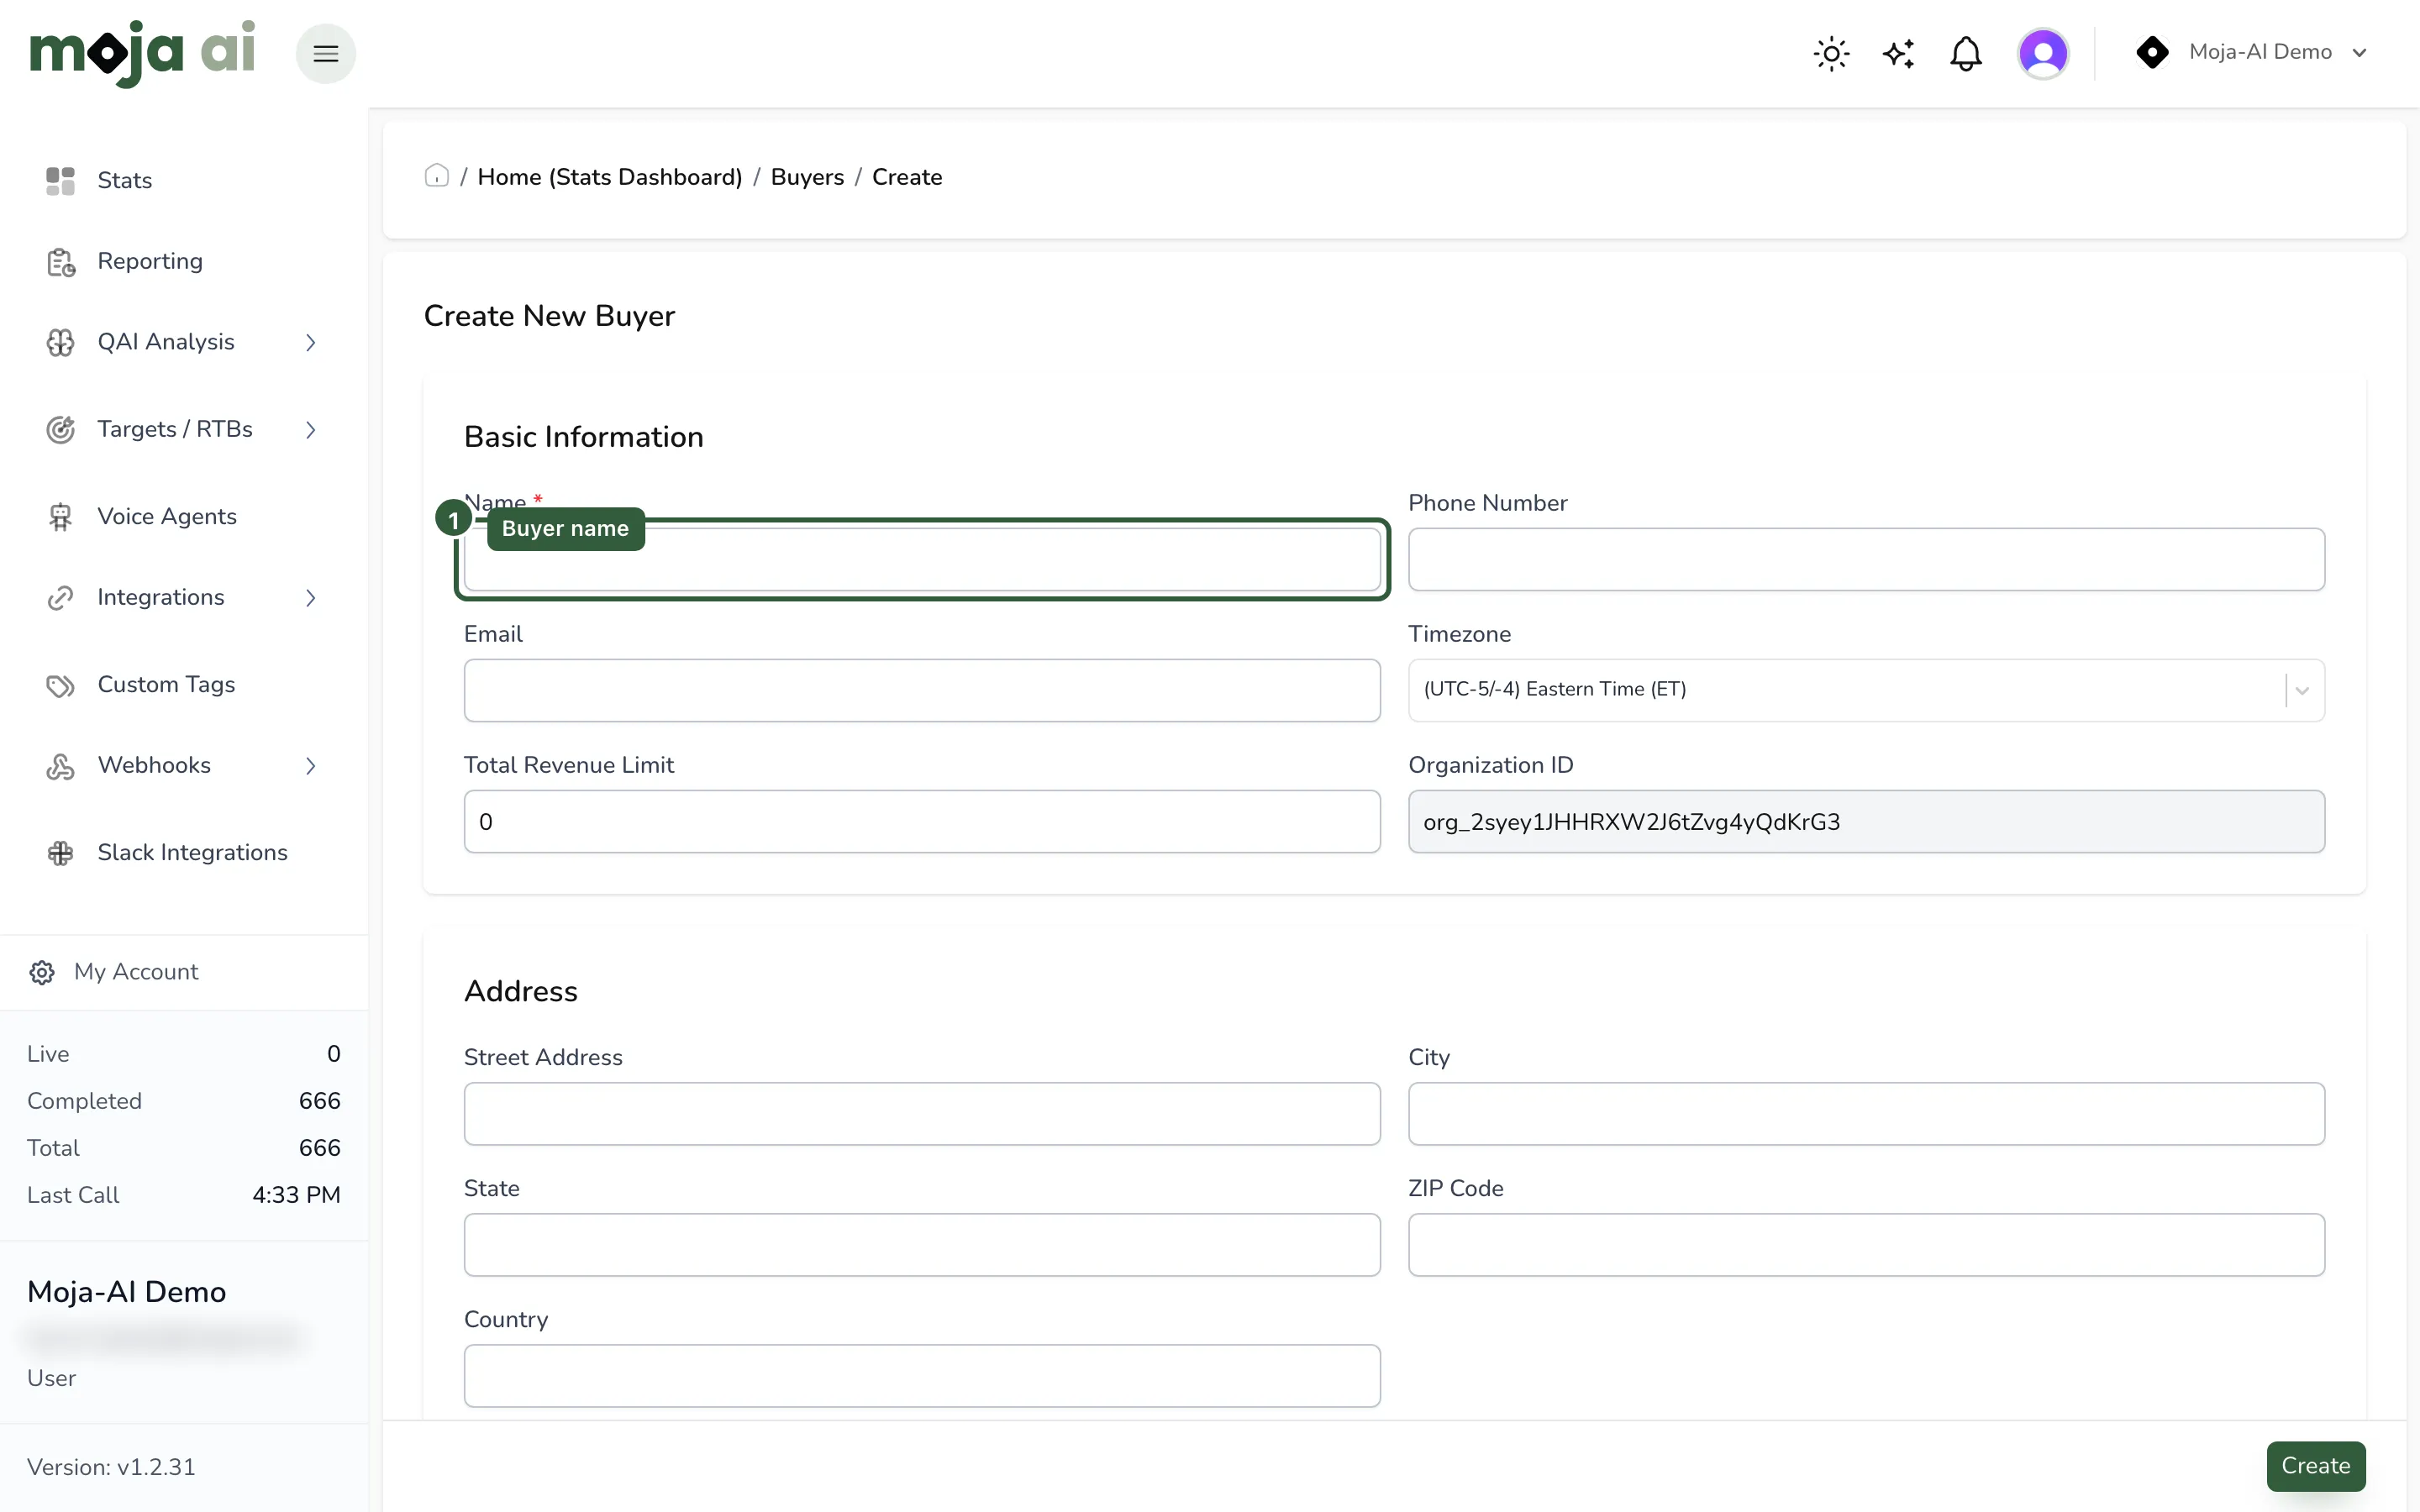
Task: Click the Total Revenue Limit field
Action: pos(922,821)
